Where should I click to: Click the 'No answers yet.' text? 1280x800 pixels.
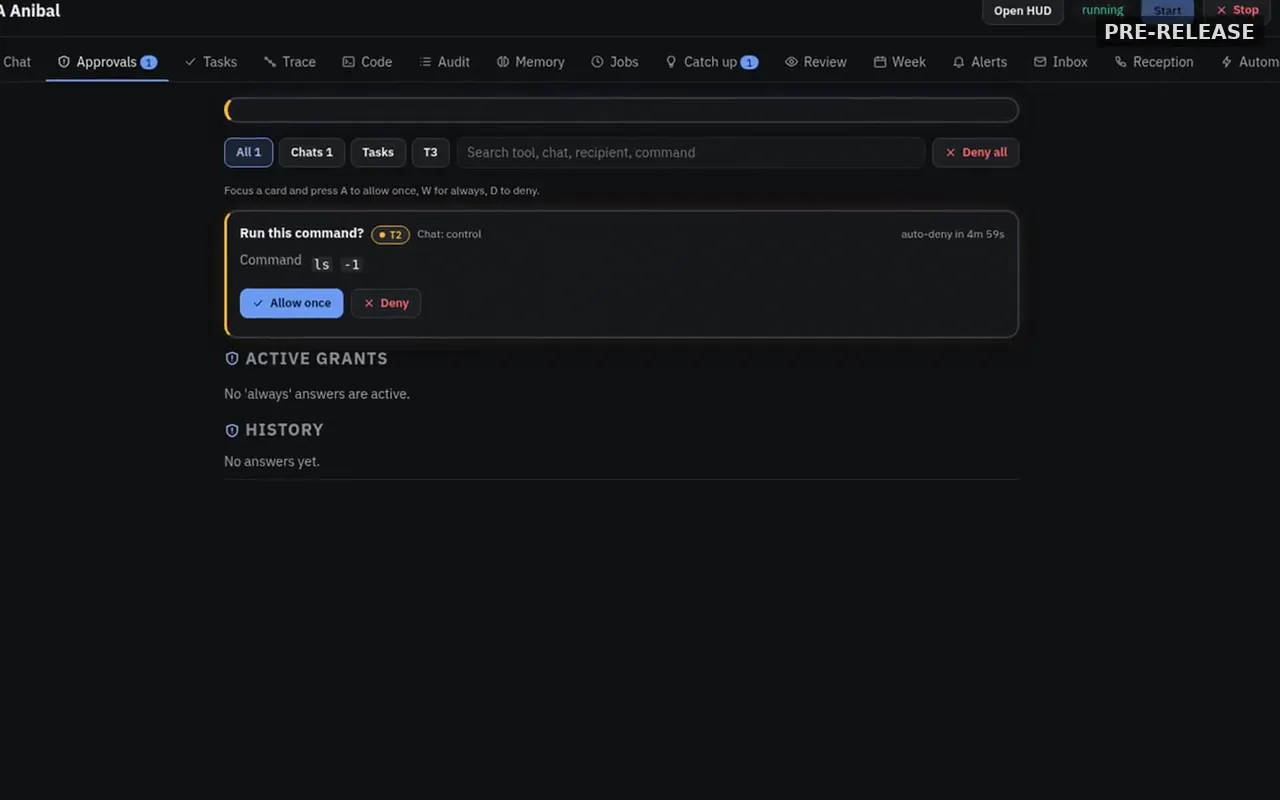pyautogui.click(x=272, y=461)
